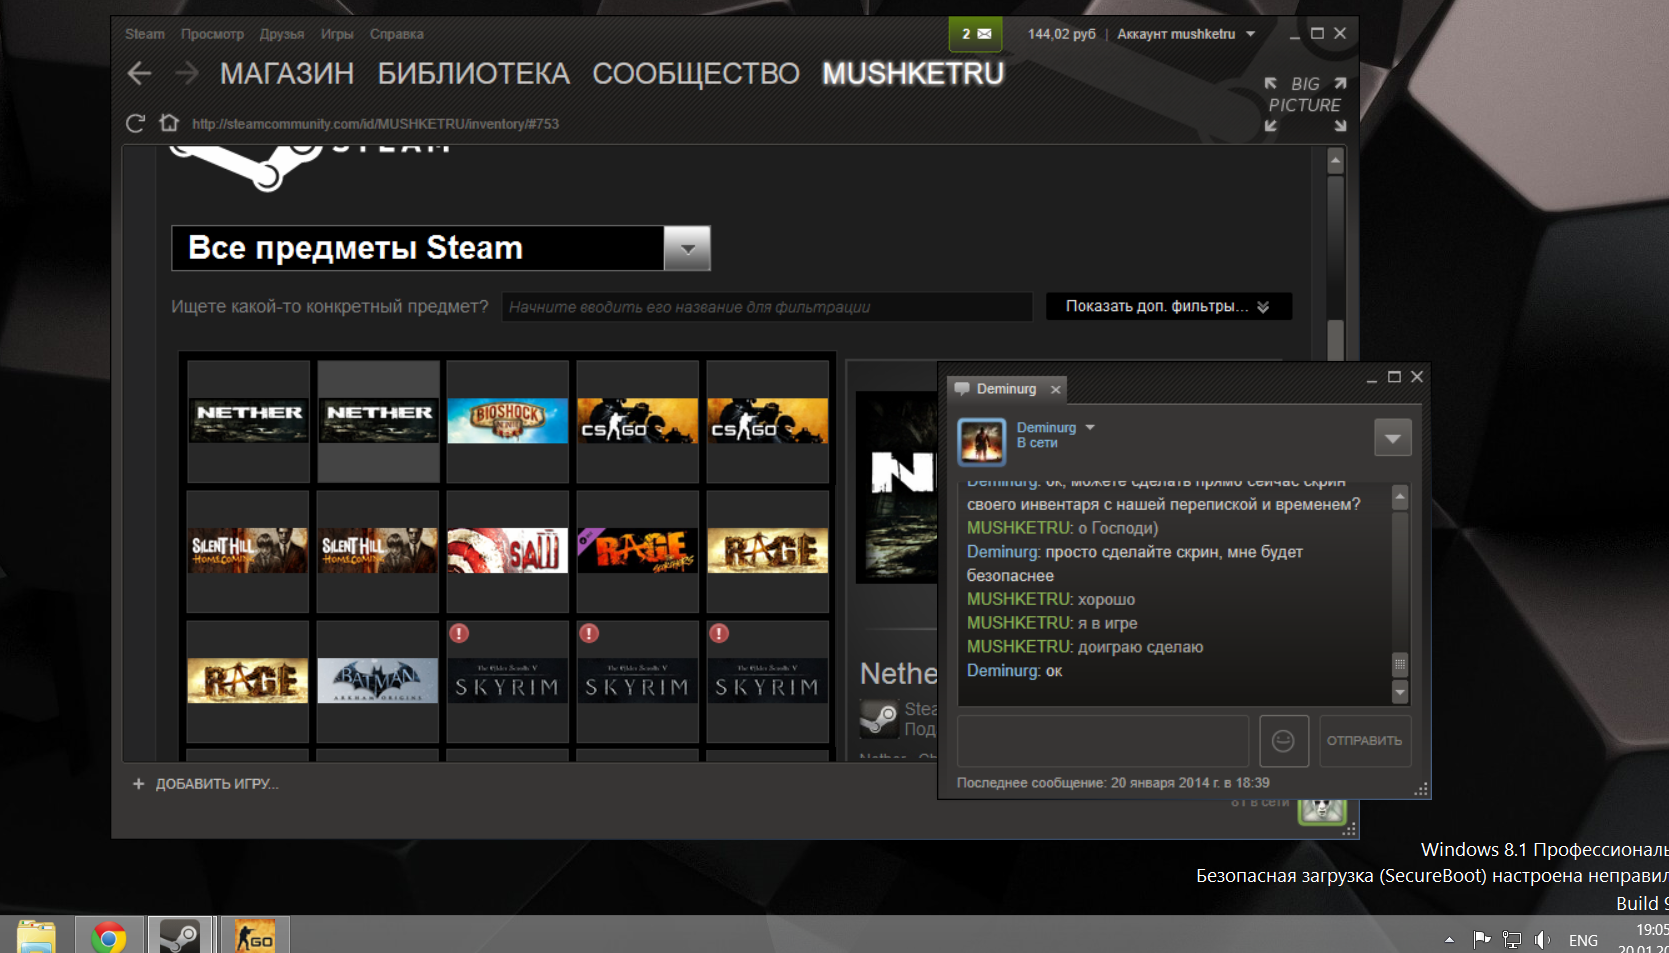Open the ENG language indicator in tray
The height and width of the screenshot is (953, 1669).
pyautogui.click(x=1583, y=940)
